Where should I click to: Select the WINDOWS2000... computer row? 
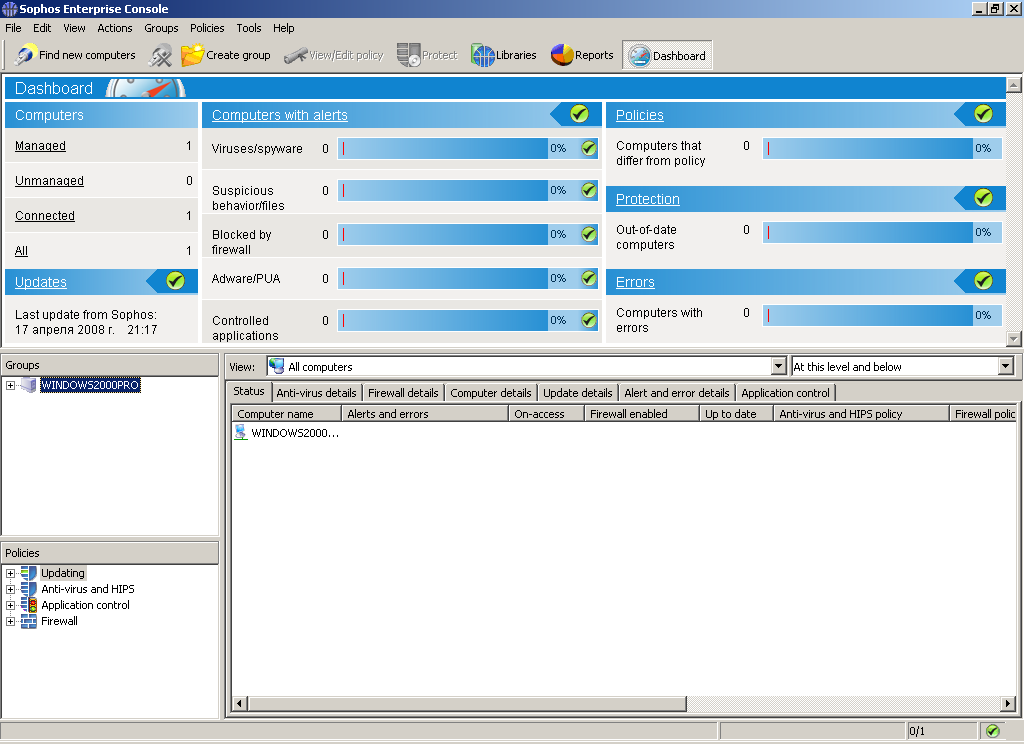(x=287, y=432)
